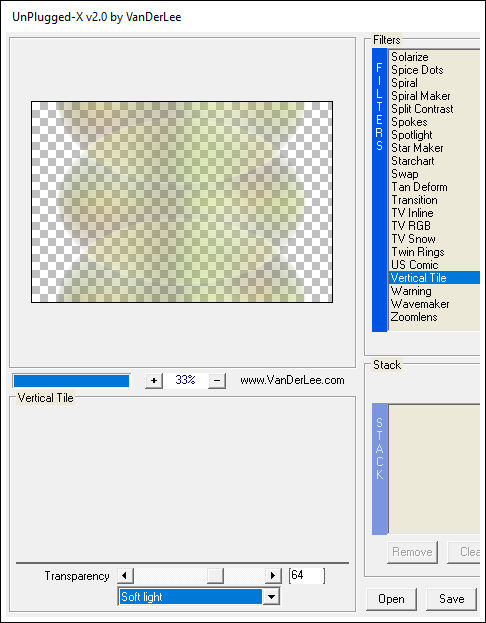Open the blend mode dropdown arrow
The height and width of the screenshot is (623, 486).
click(x=271, y=597)
